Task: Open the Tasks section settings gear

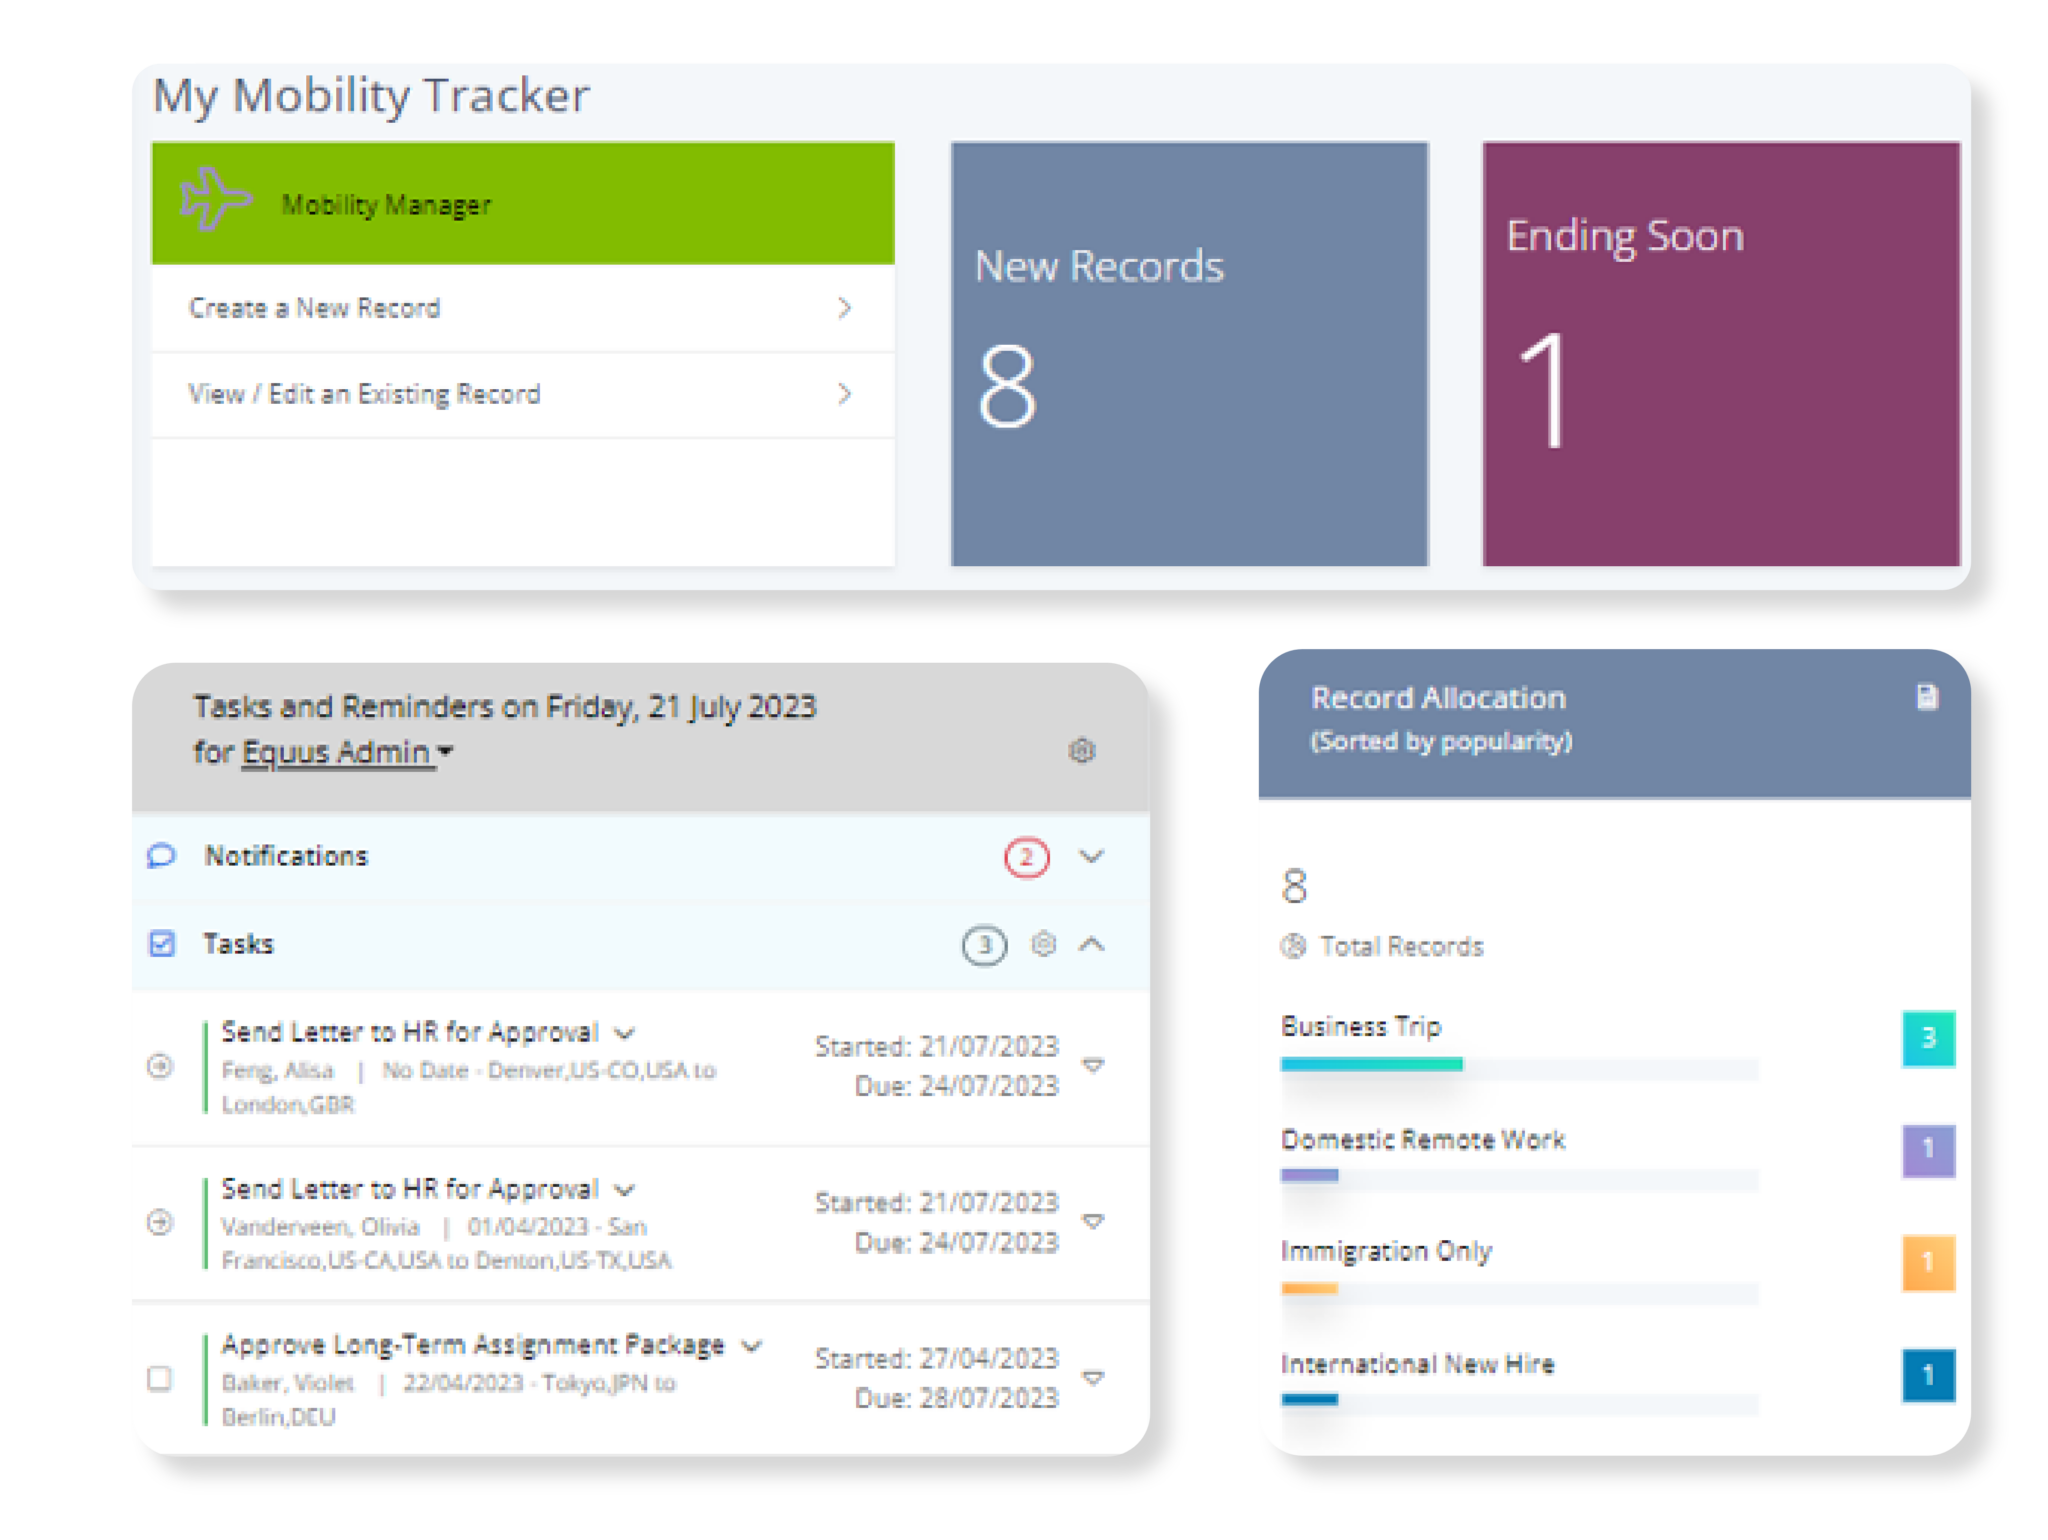Action: (x=1044, y=943)
